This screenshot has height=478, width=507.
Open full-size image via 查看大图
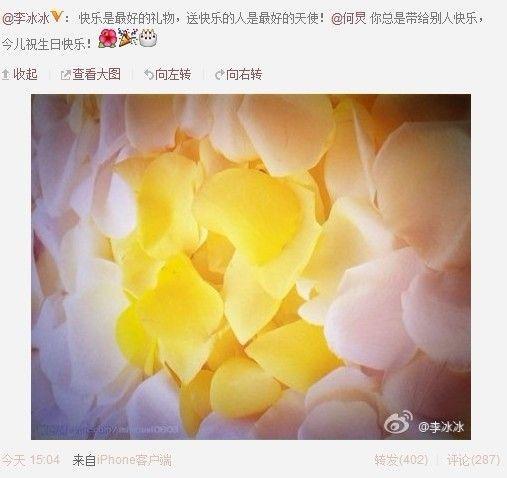click(x=96, y=74)
